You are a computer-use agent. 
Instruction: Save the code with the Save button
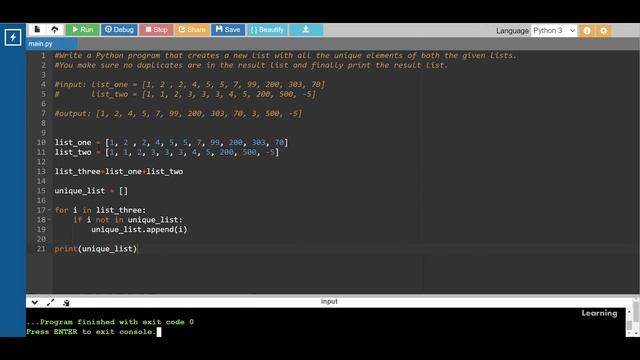[x=228, y=30]
